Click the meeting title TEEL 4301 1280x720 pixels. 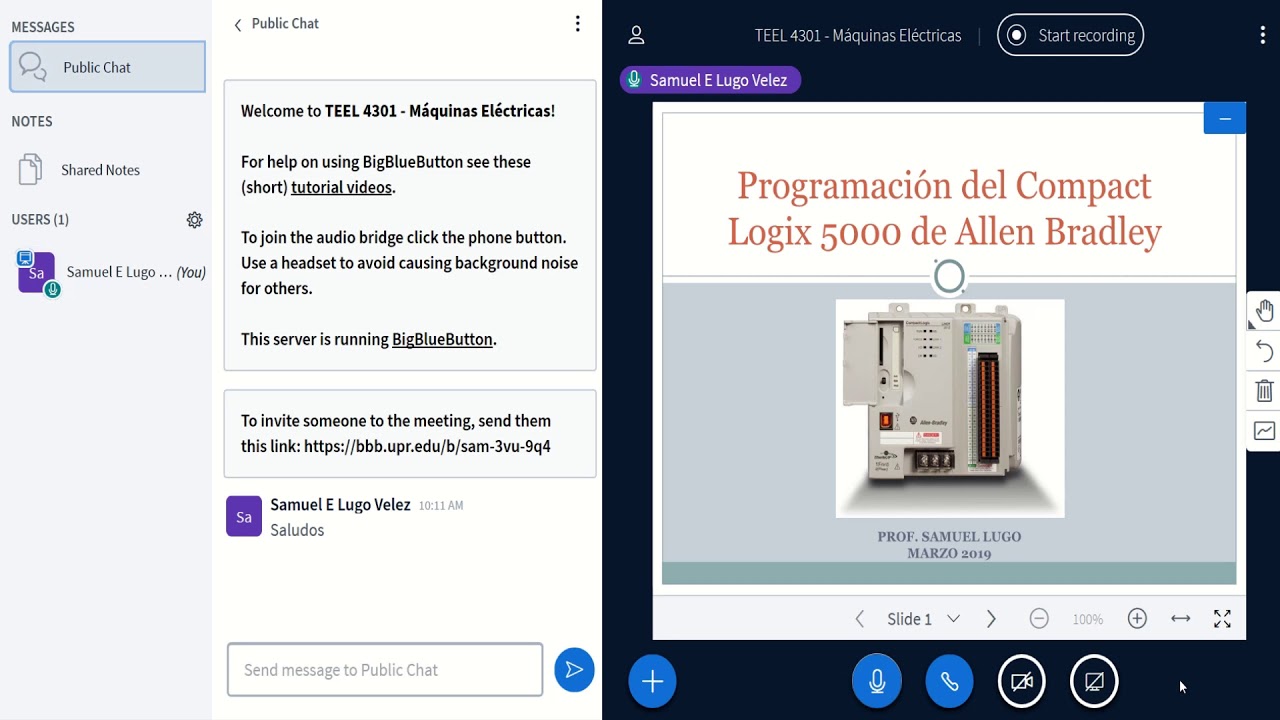(x=858, y=36)
